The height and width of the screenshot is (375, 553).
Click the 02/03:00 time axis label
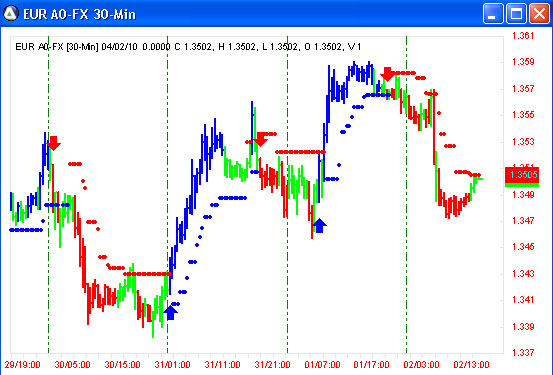click(x=421, y=364)
